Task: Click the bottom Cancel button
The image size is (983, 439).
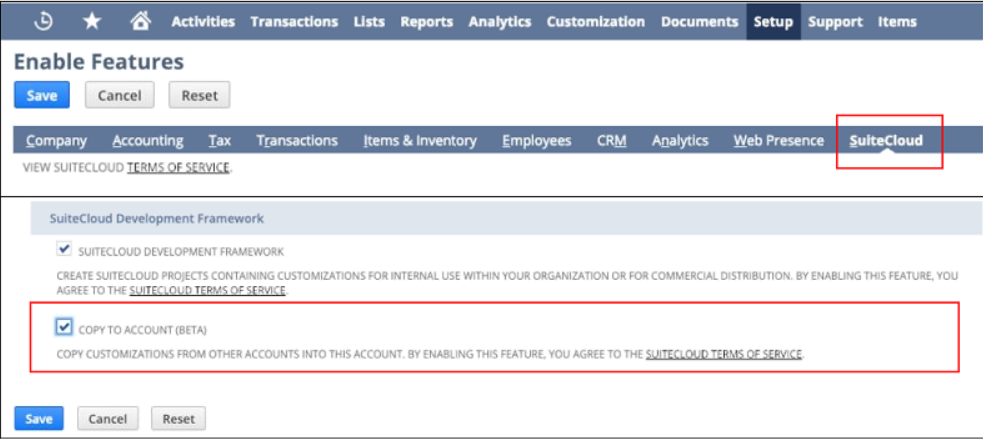Action: point(106,418)
